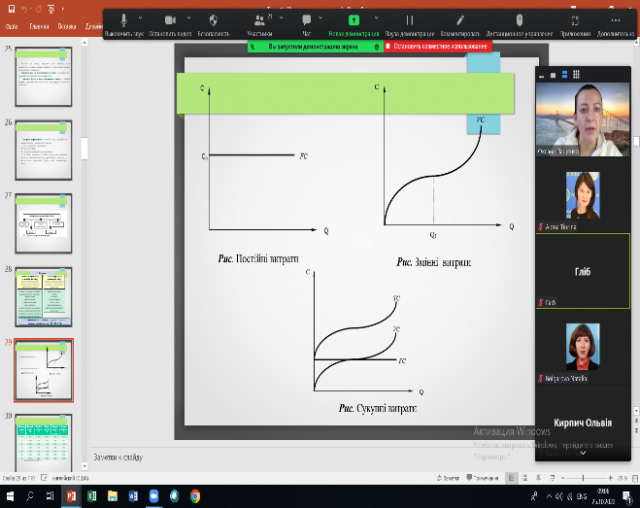The height and width of the screenshot is (508, 640).
Task: Open Word from the taskbar
Action: click(133, 496)
